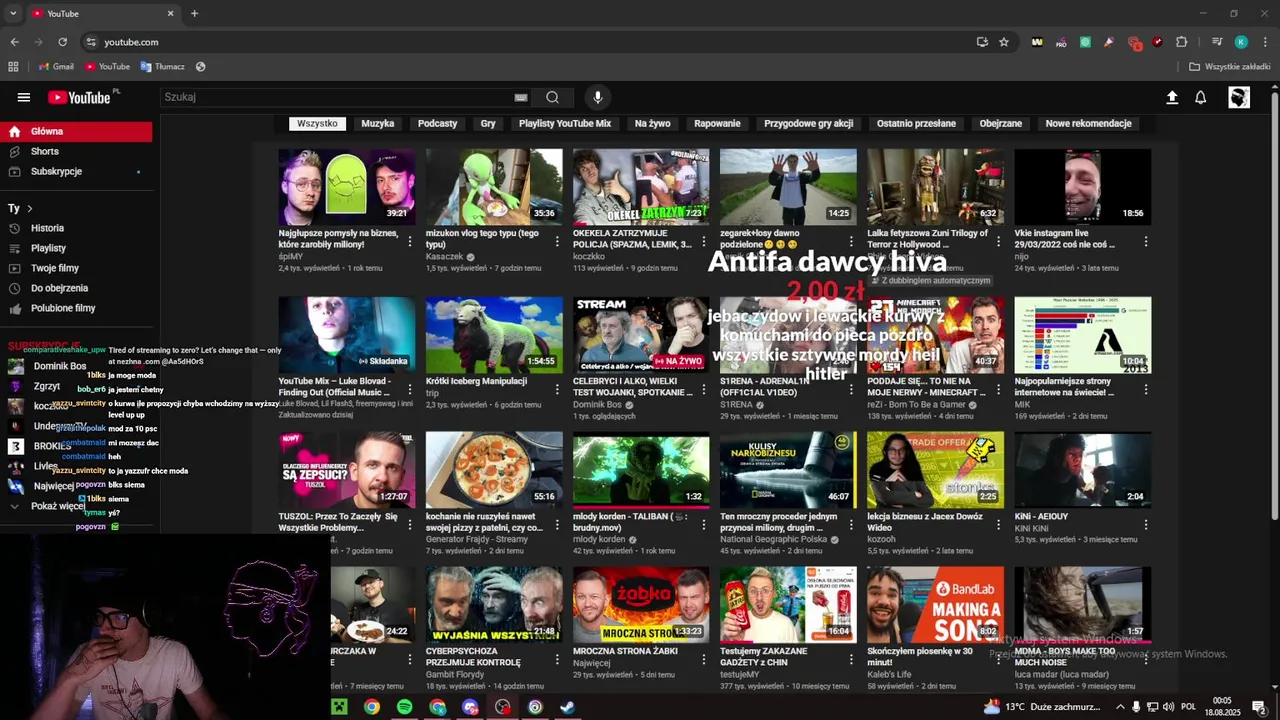Open options menu for Lalka fetyszowa video
1280x720 pixels.
[x=998, y=241]
